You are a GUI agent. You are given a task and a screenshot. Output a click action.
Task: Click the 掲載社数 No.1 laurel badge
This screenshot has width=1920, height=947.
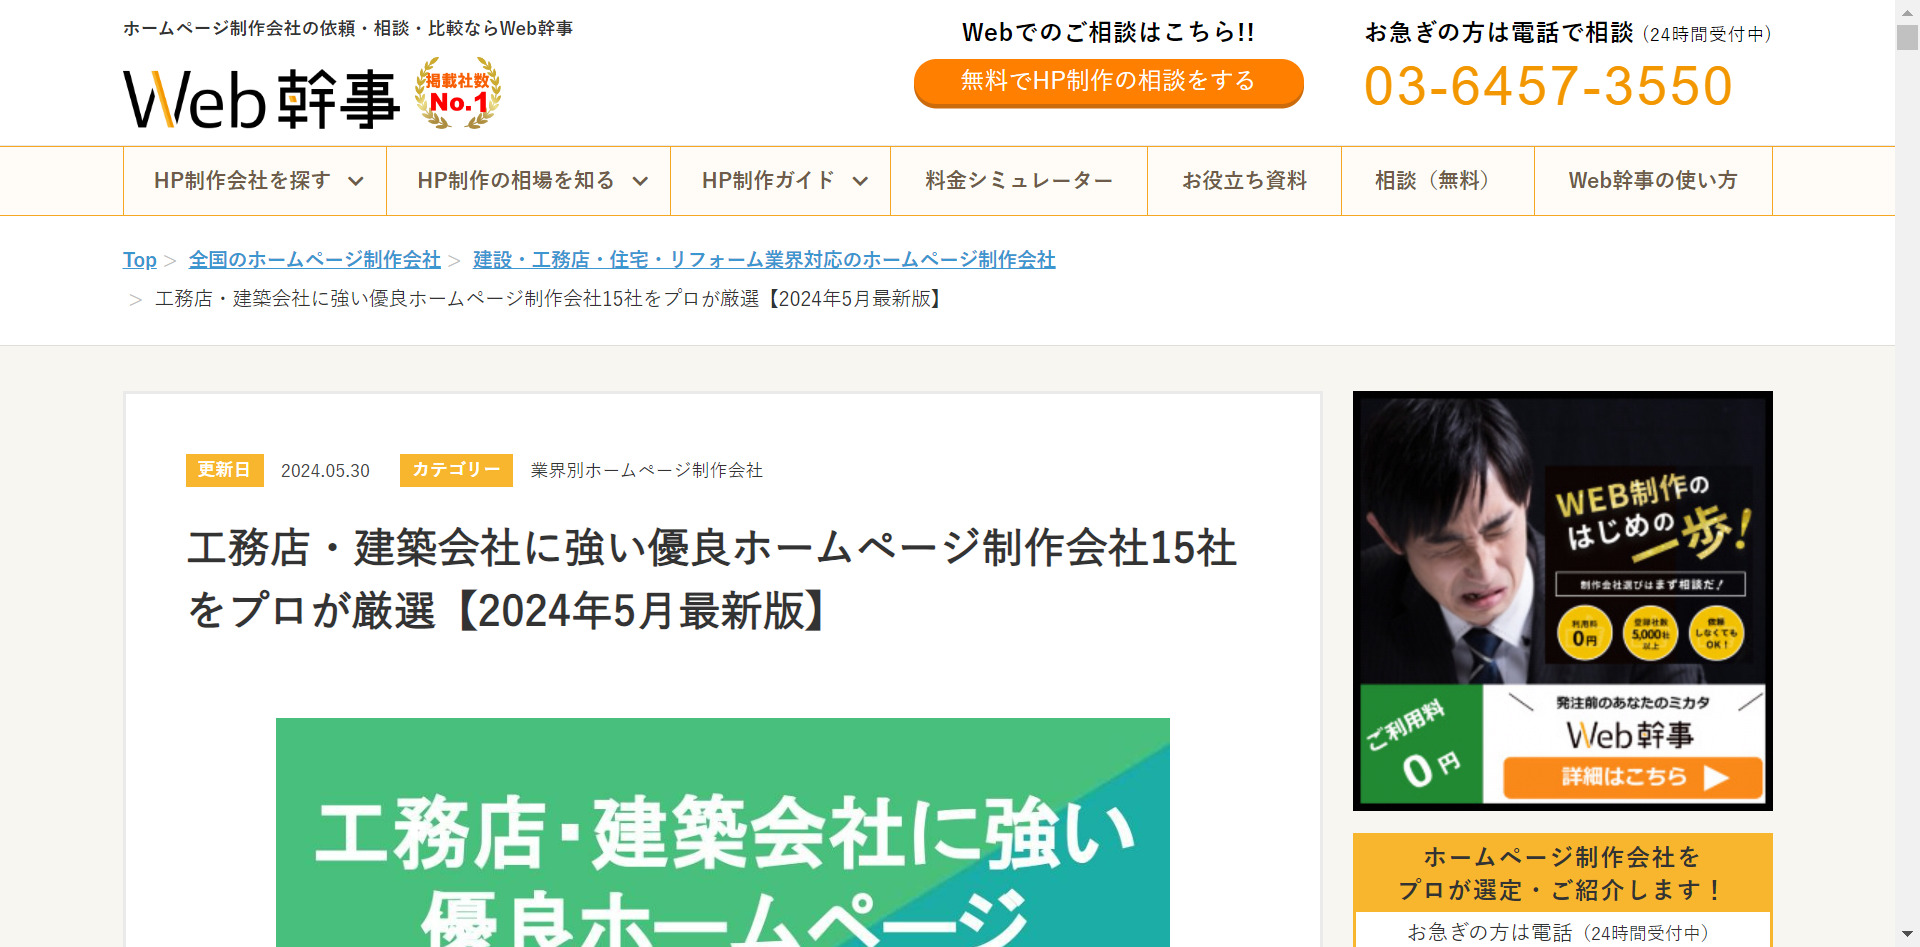click(x=458, y=93)
